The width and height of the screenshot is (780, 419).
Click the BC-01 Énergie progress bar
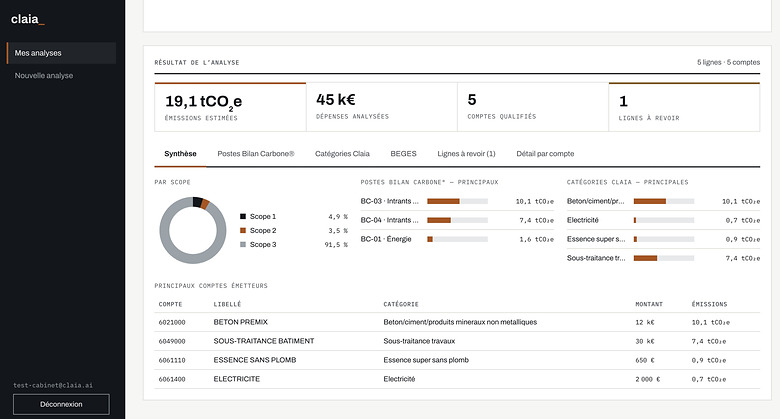pyautogui.click(x=457, y=239)
